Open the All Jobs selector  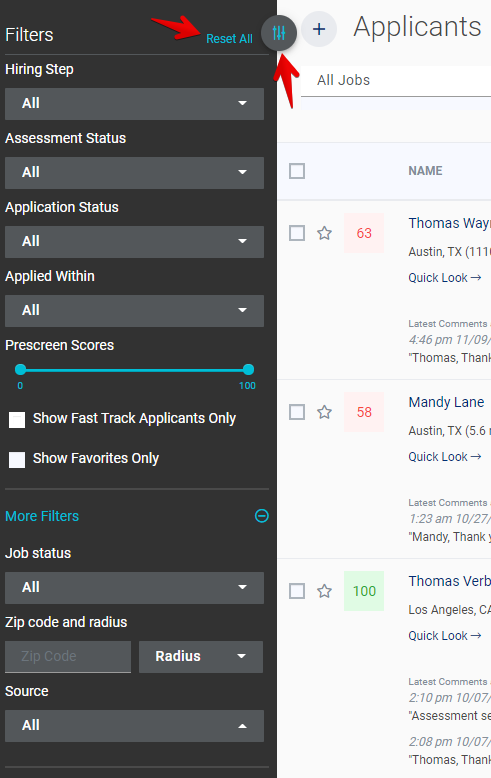[396, 80]
